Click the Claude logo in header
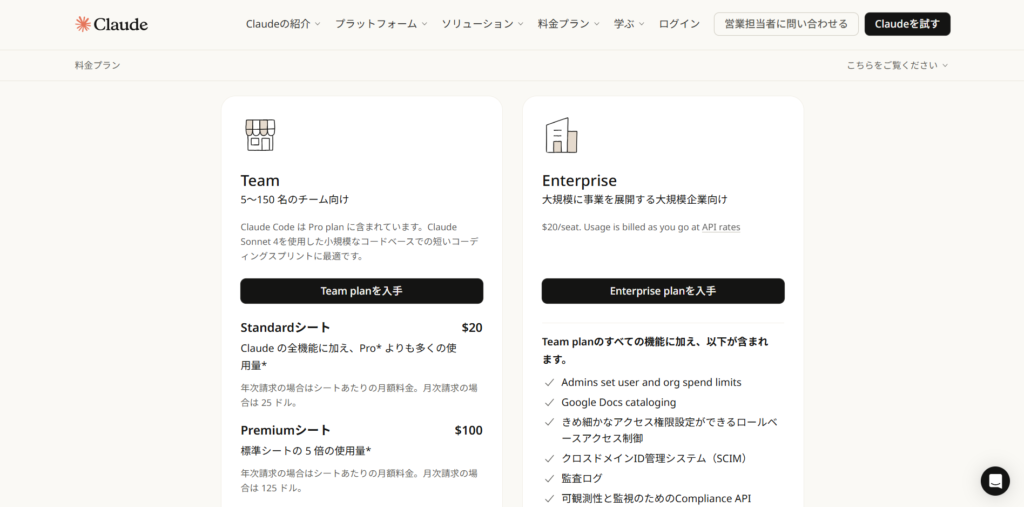The image size is (1024, 507). click(x=111, y=24)
